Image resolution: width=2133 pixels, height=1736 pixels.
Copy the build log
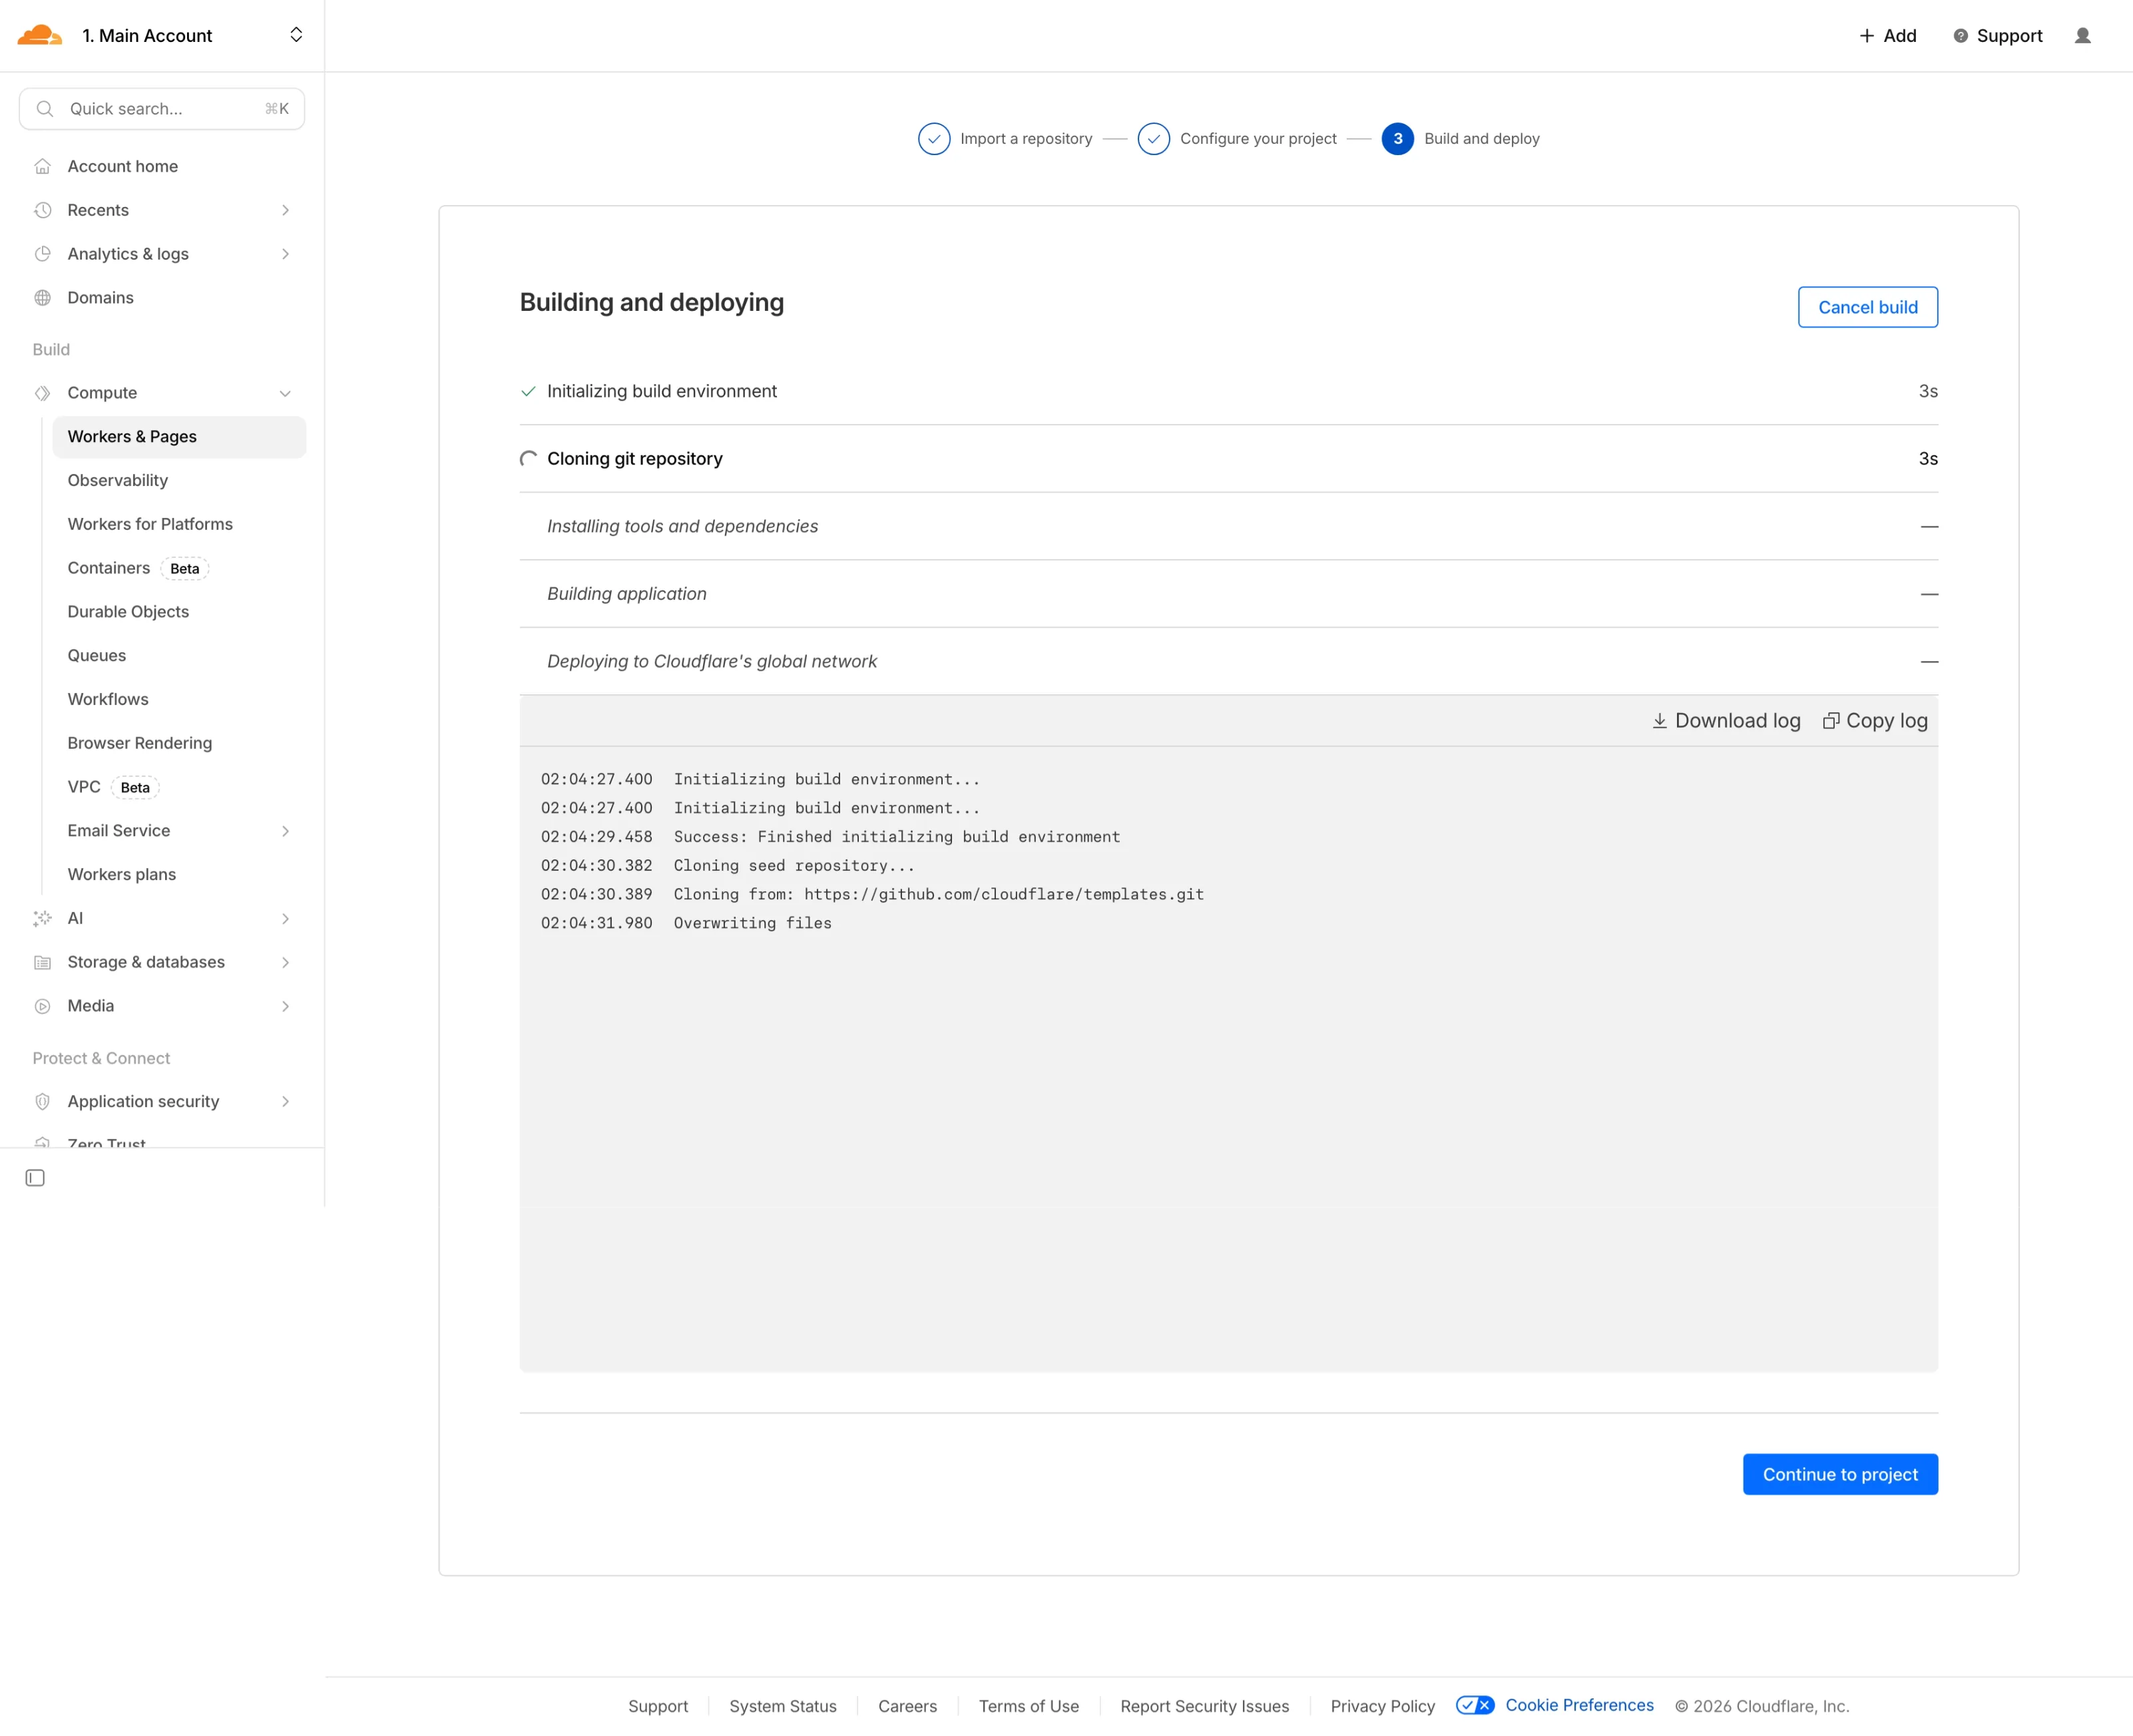point(1875,721)
